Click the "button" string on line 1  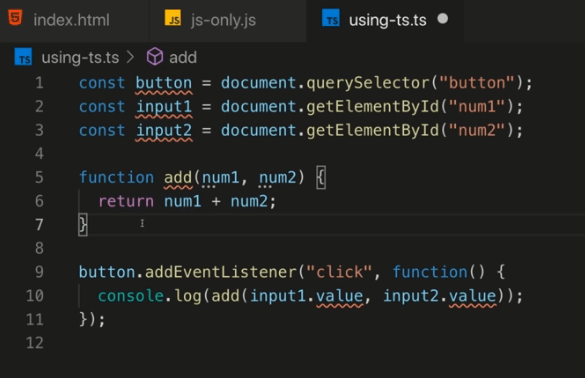point(477,82)
